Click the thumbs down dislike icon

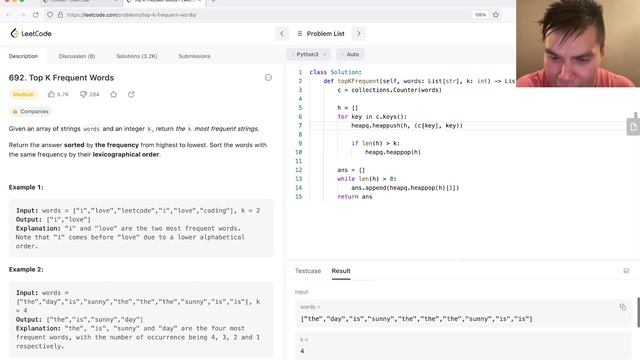83,94
